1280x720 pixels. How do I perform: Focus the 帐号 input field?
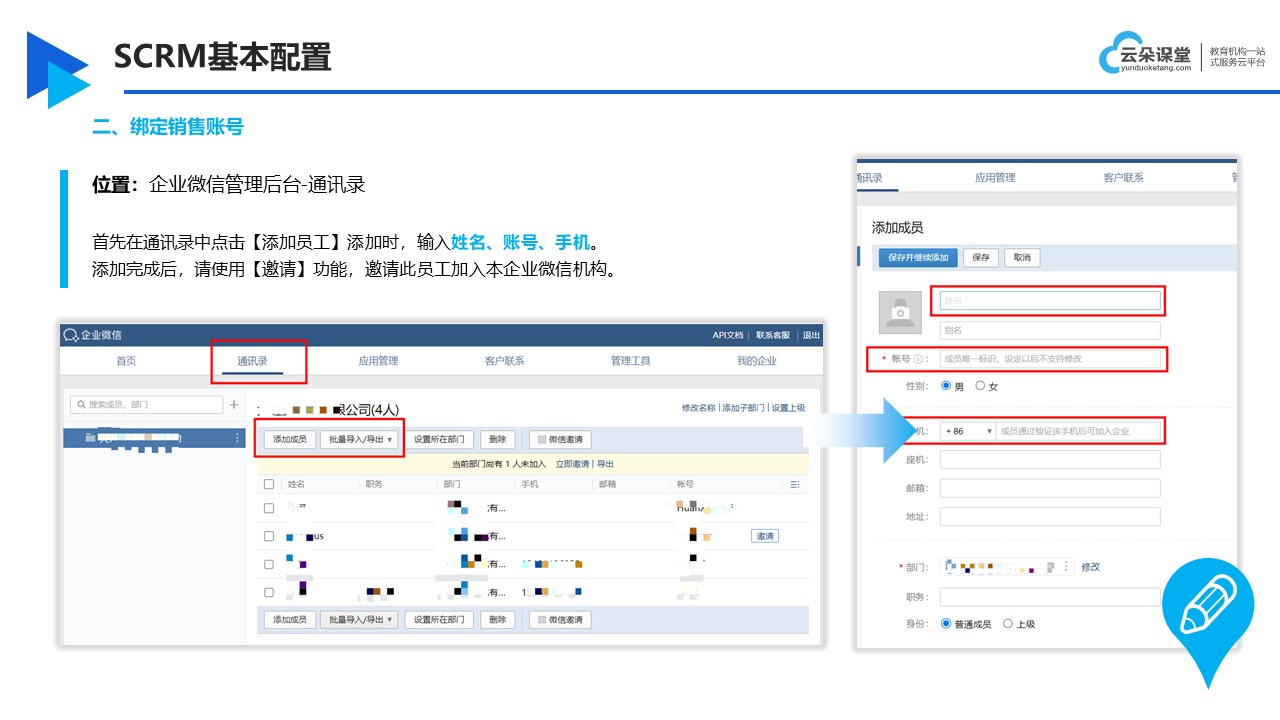(1050, 359)
